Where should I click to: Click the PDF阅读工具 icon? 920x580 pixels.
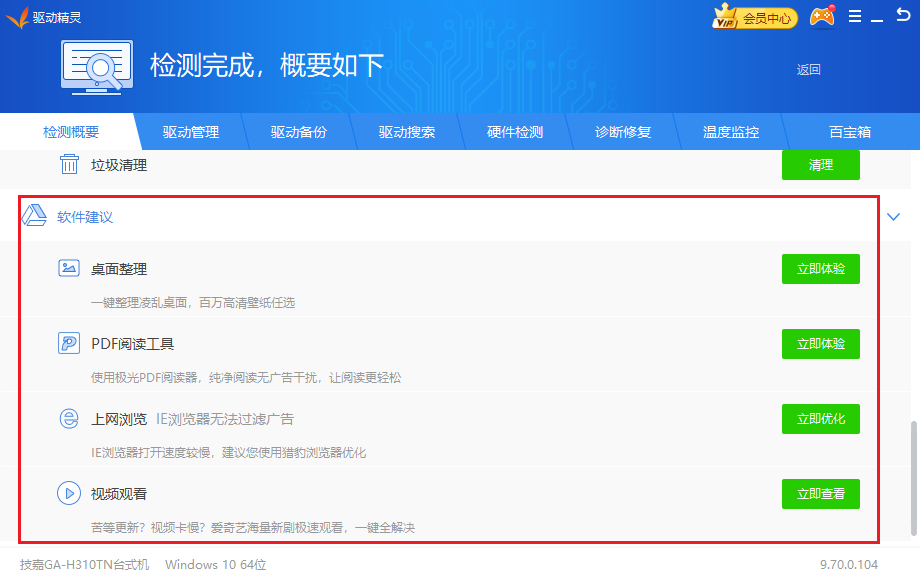pyautogui.click(x=69, y=343)
